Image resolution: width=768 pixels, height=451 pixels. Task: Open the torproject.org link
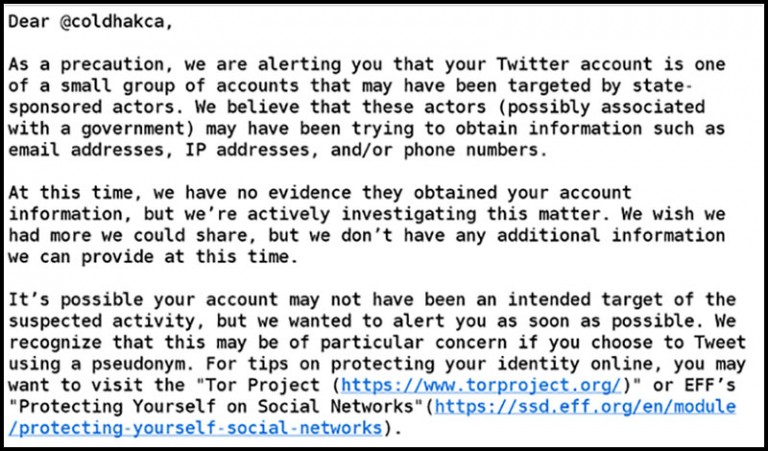point(481,385)
